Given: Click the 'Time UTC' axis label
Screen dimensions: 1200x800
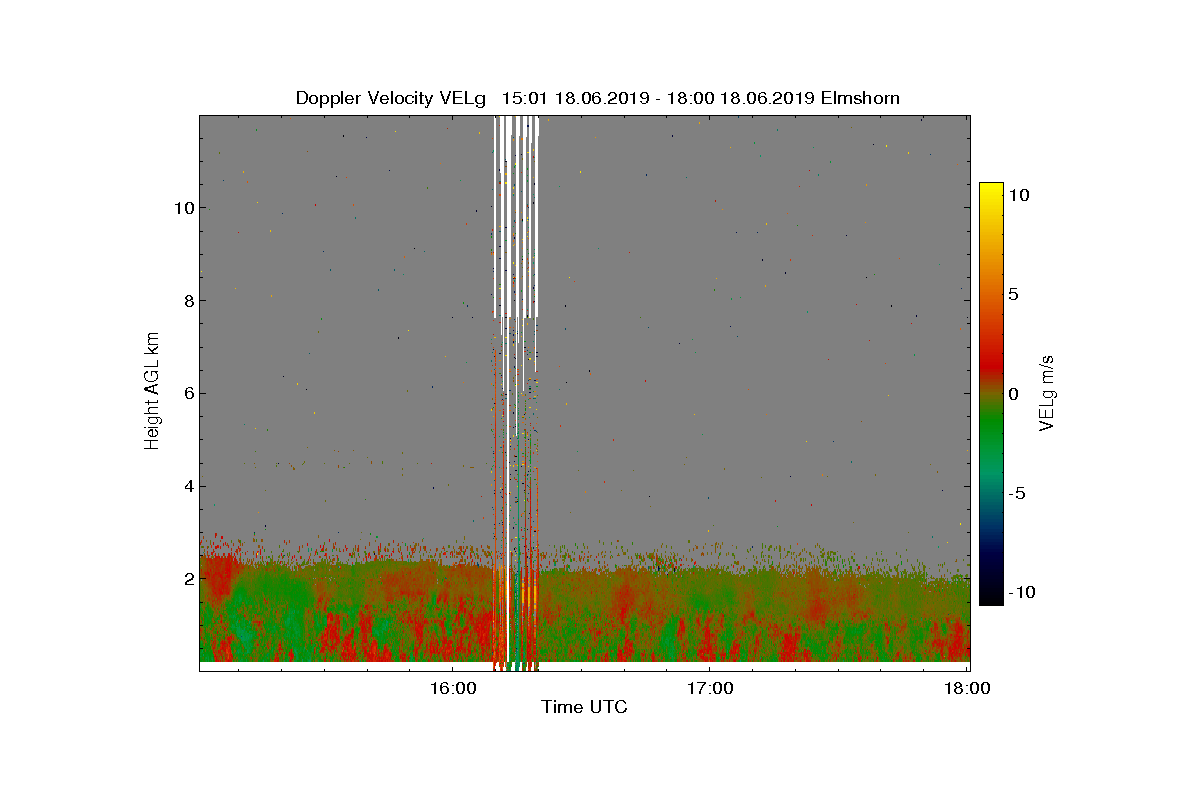Looking at the screenshot, I should point(584,707).
